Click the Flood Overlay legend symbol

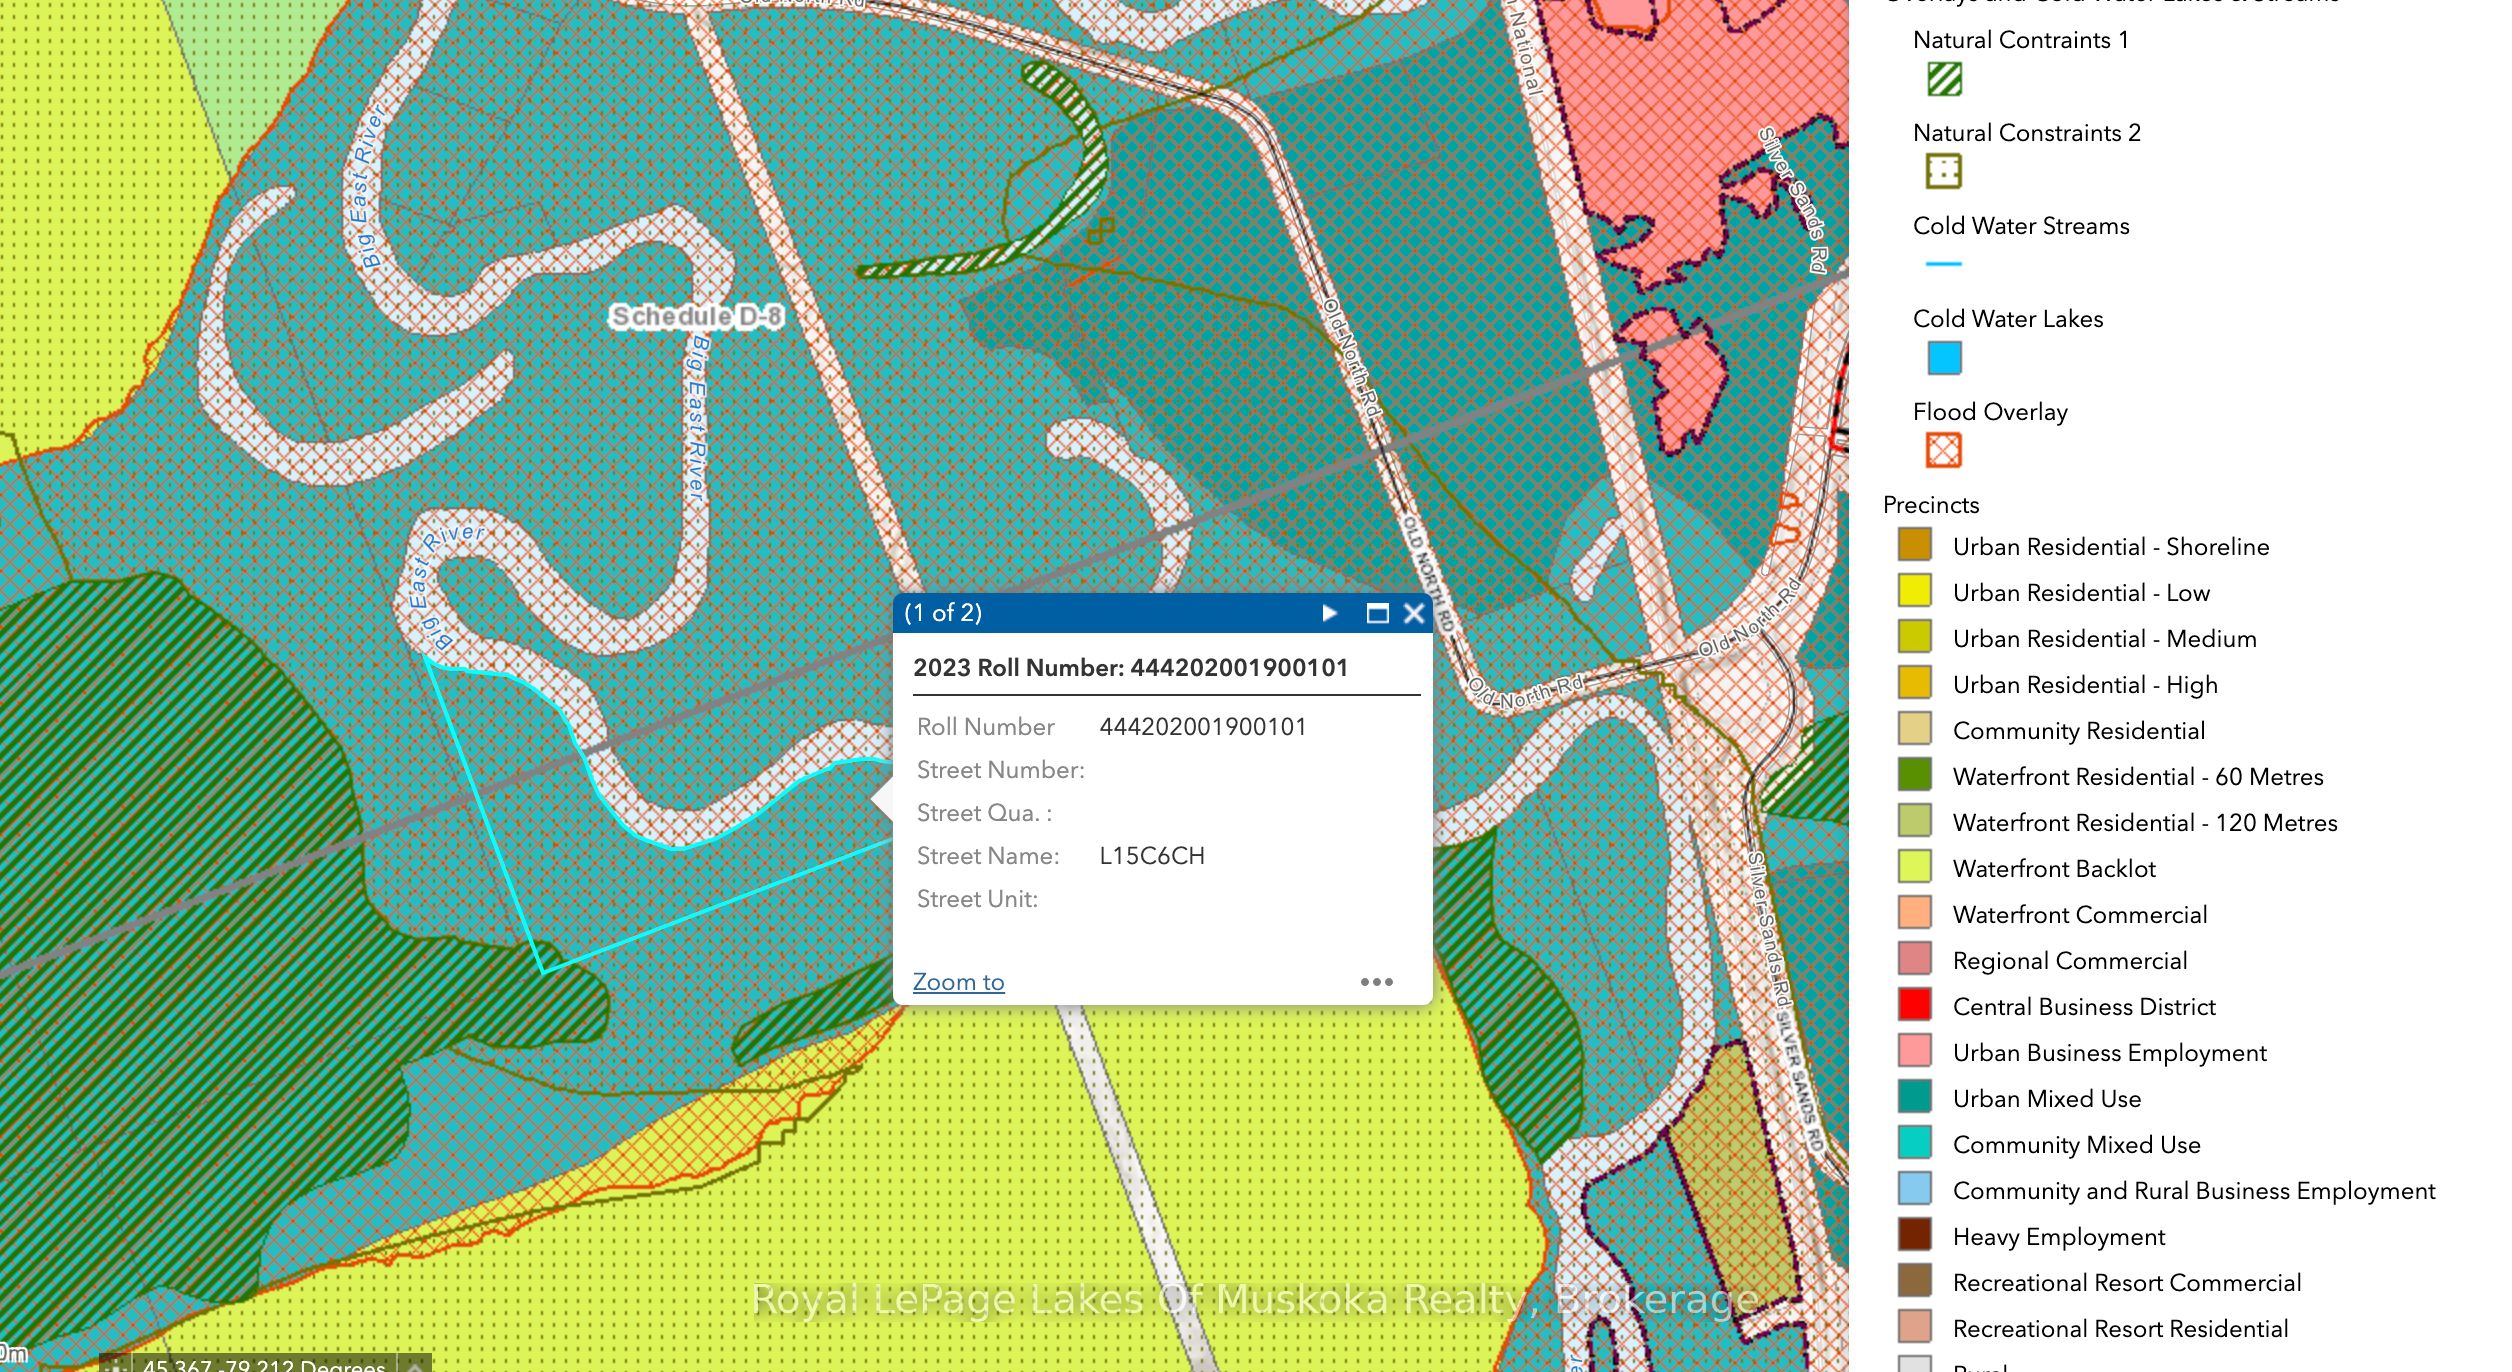pyautogui.click(x=1943, y=450)
